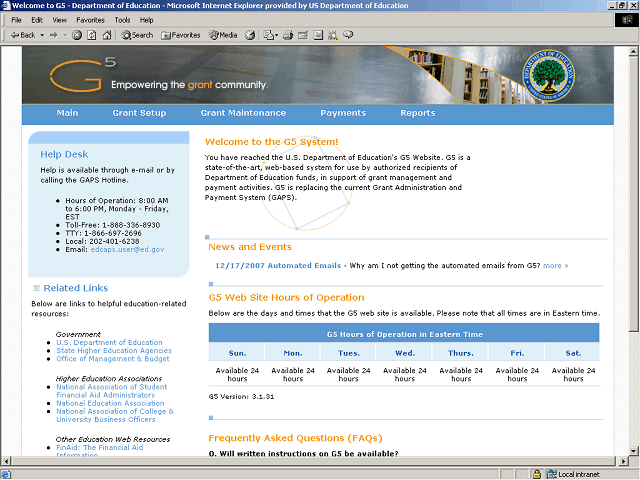Stop page loading with Stop icon

coord(77,36)
